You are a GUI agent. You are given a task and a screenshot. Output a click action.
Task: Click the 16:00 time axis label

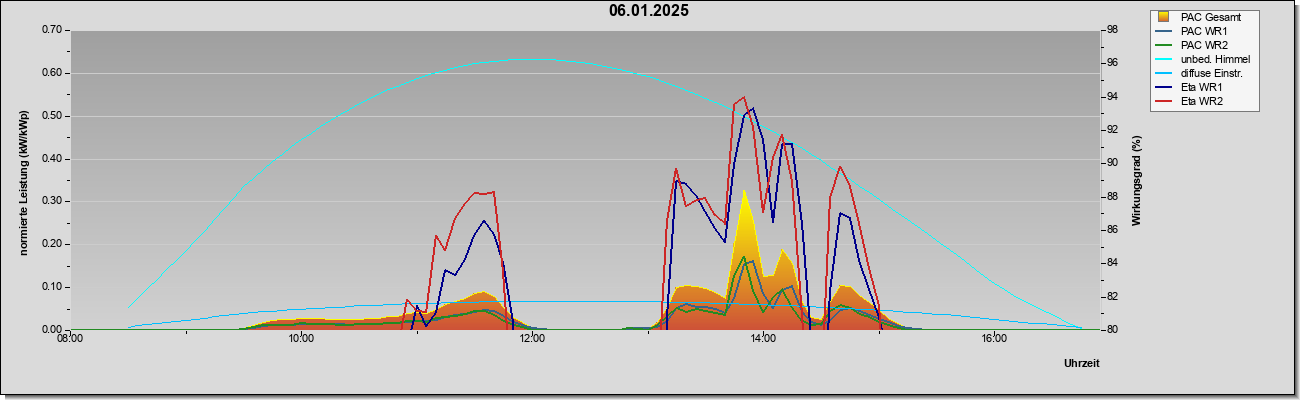point(993,337)
